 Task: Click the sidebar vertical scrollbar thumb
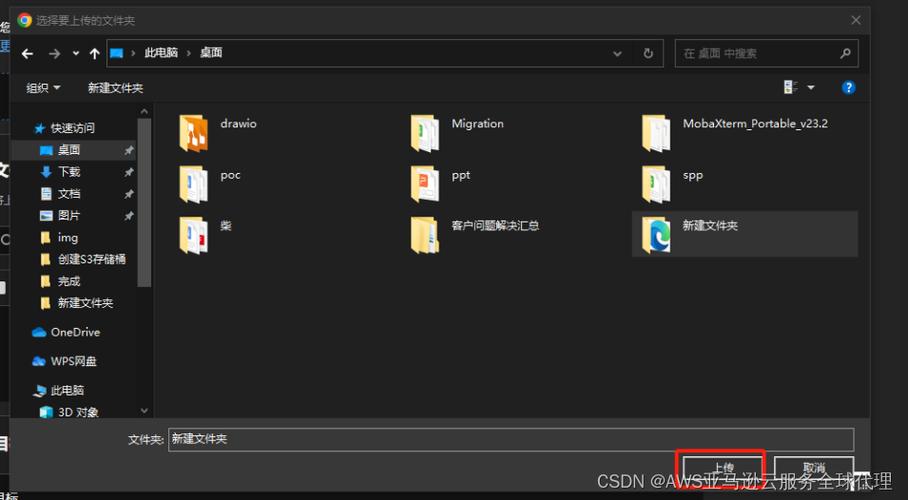point(144,202)
